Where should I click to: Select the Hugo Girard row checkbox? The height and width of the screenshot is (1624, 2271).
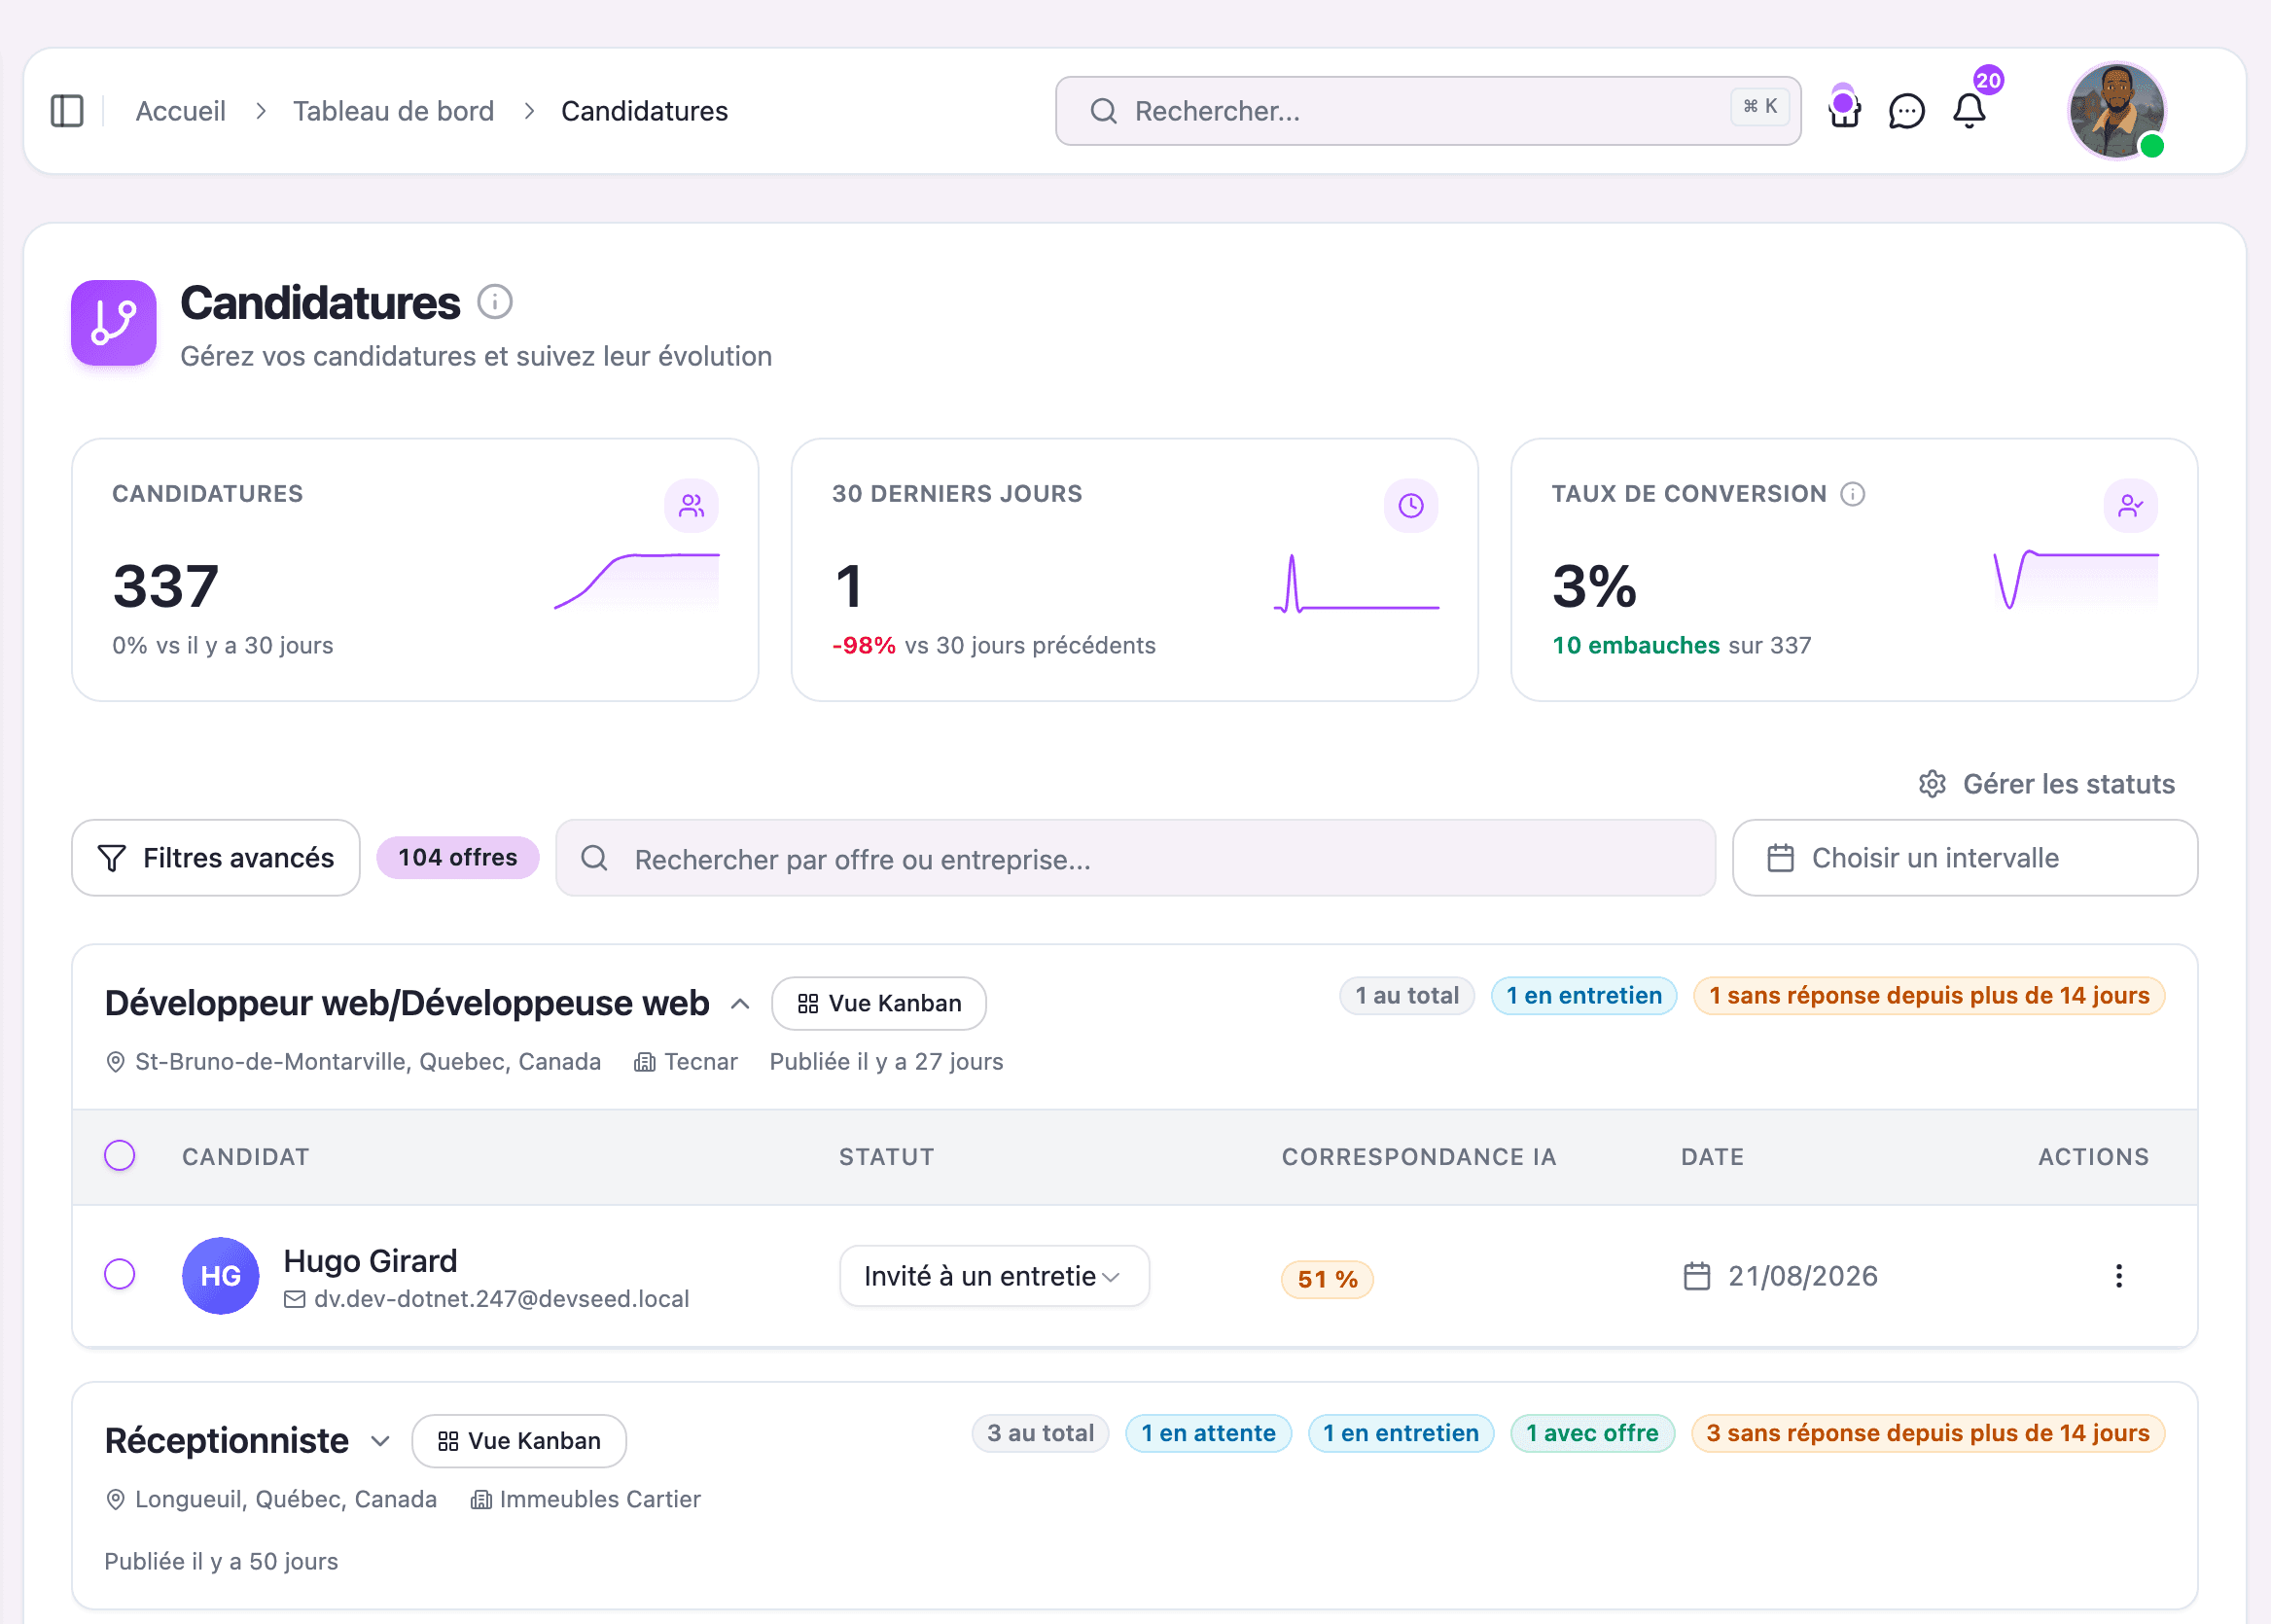[x=120, y=1274]
